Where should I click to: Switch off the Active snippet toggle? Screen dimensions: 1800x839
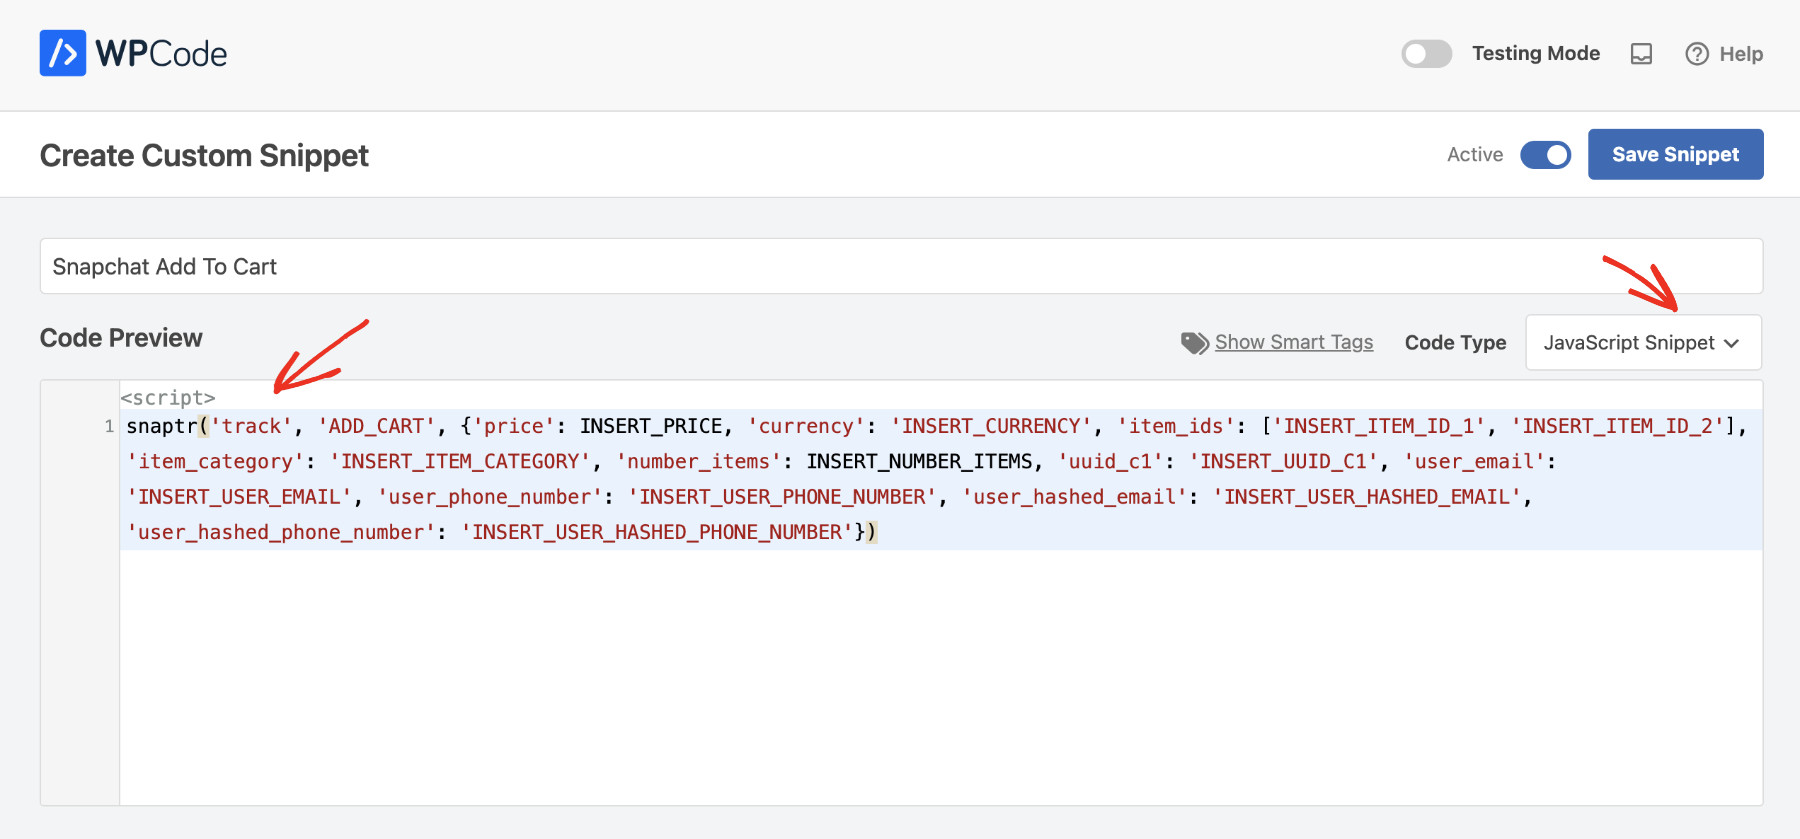[x=1545, y=155]
